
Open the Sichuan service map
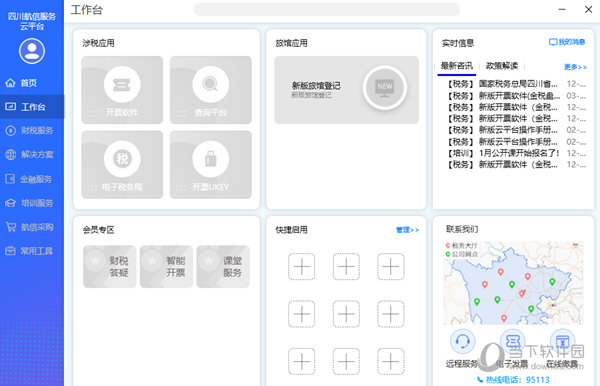coord(513,283)
